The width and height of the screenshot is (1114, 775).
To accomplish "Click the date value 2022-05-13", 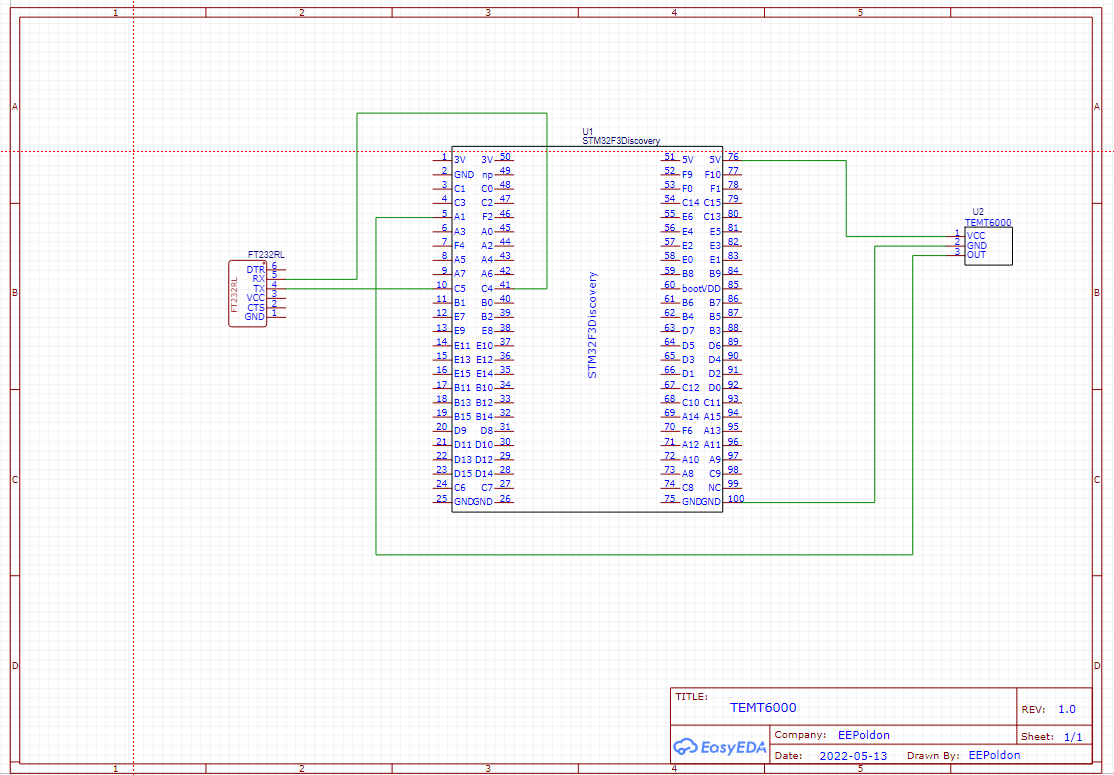I will click(x=853, y=756).
